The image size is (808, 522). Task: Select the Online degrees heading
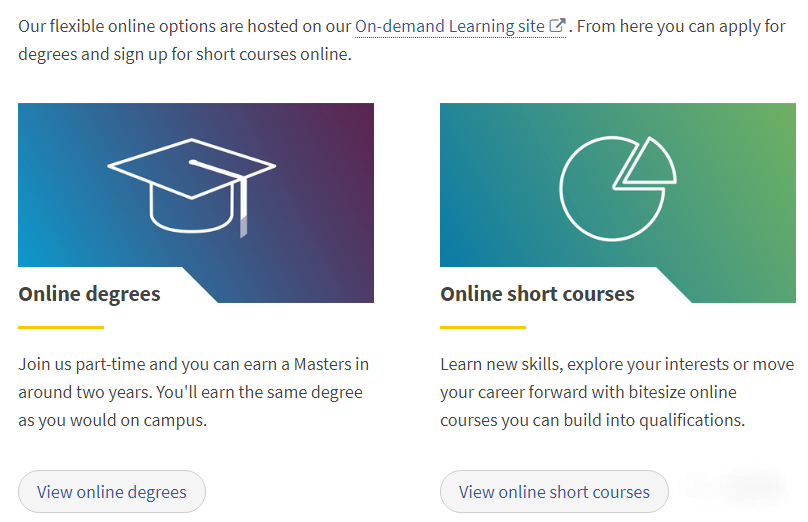pyautogui.click(x=89, y=294)
